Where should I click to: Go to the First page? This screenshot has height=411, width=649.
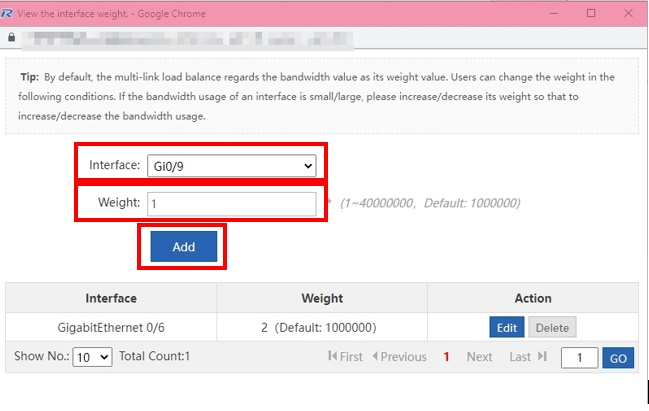(x=345, y=357)
